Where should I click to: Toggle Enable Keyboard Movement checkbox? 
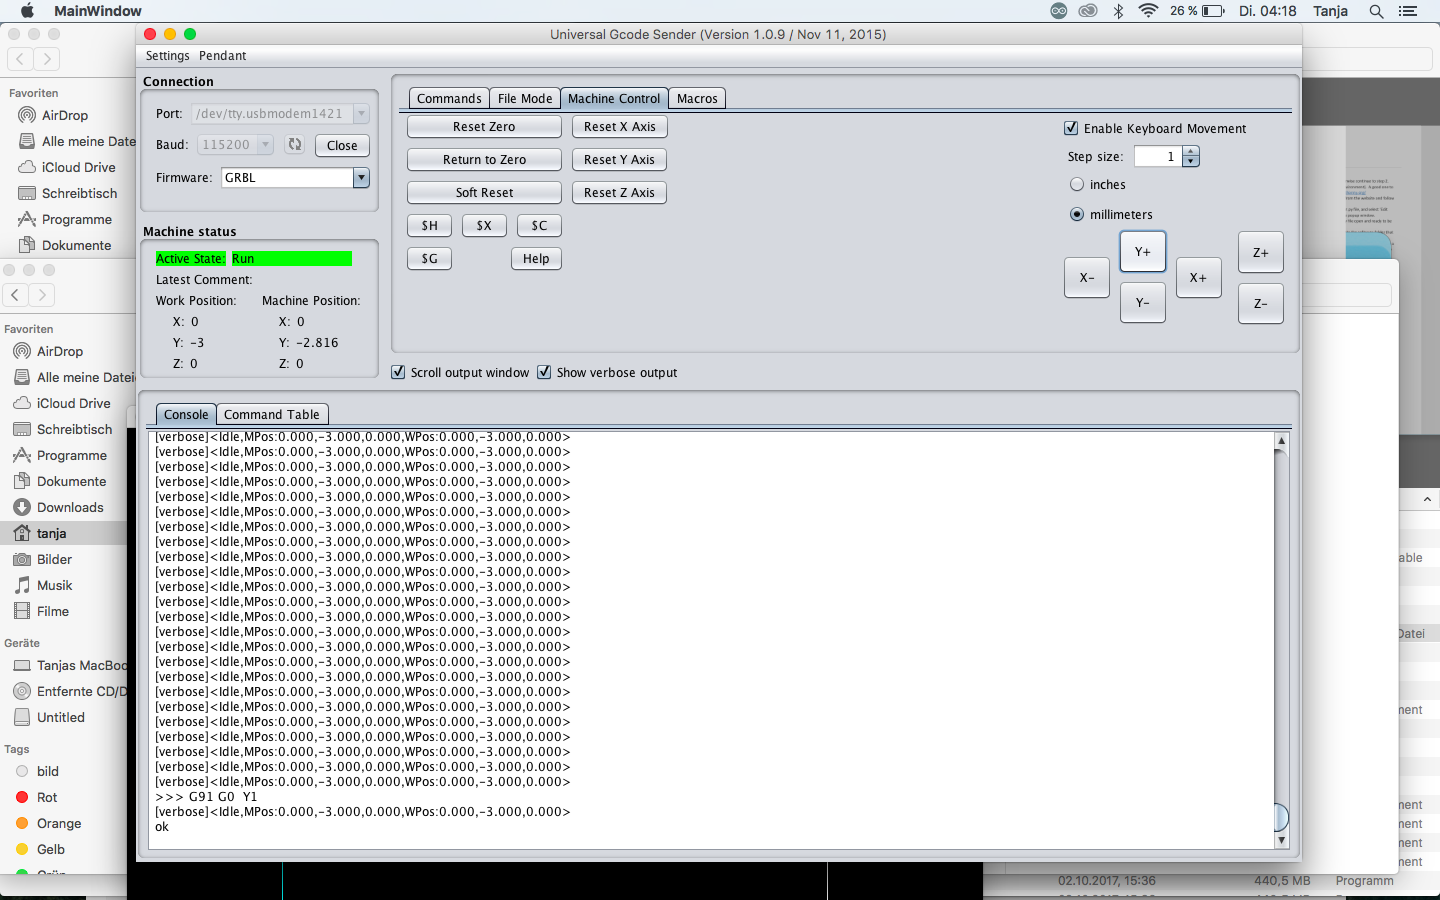(x=1071, y=128)
